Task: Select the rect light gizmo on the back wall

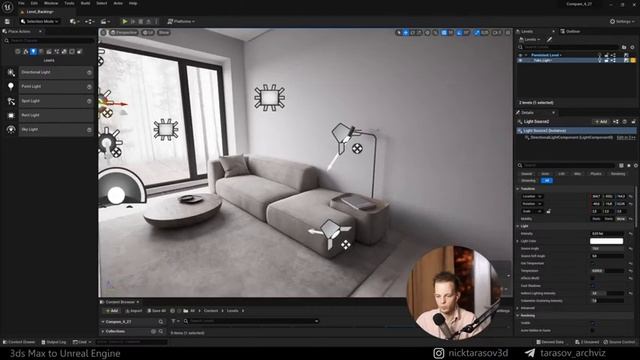Action: point(269,98)
